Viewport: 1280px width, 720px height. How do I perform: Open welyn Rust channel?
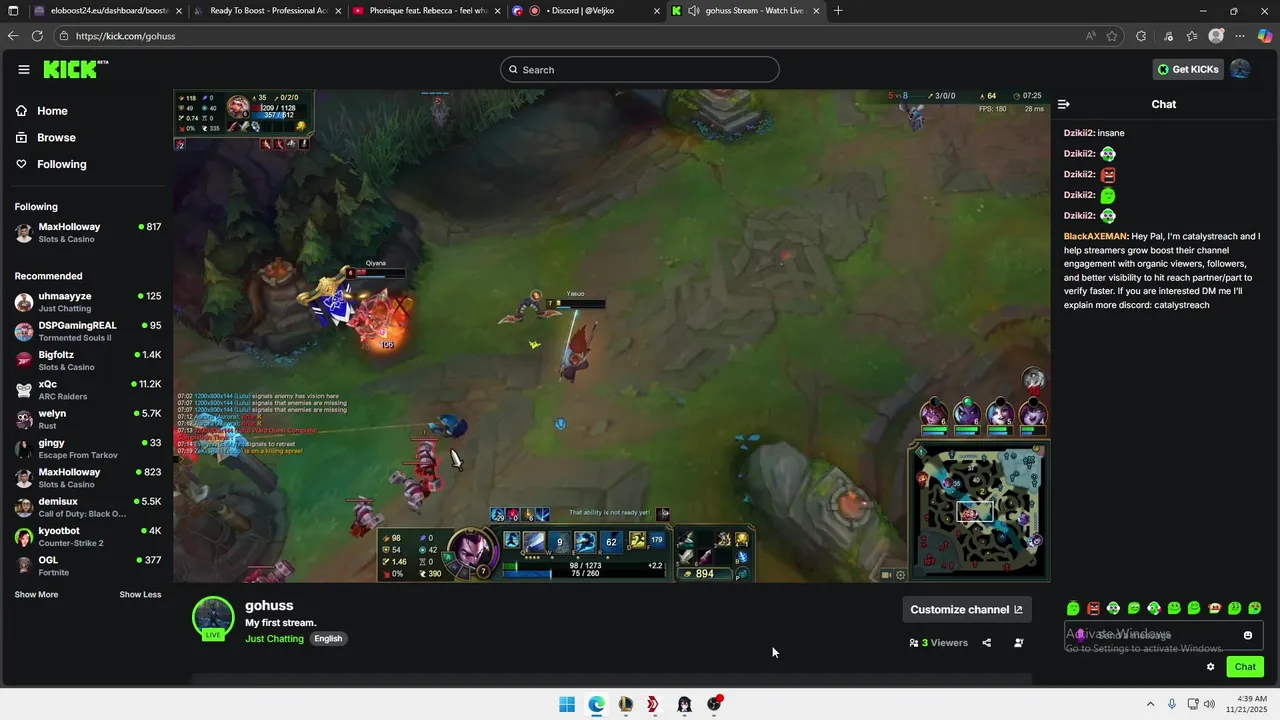tap(88, 419)
